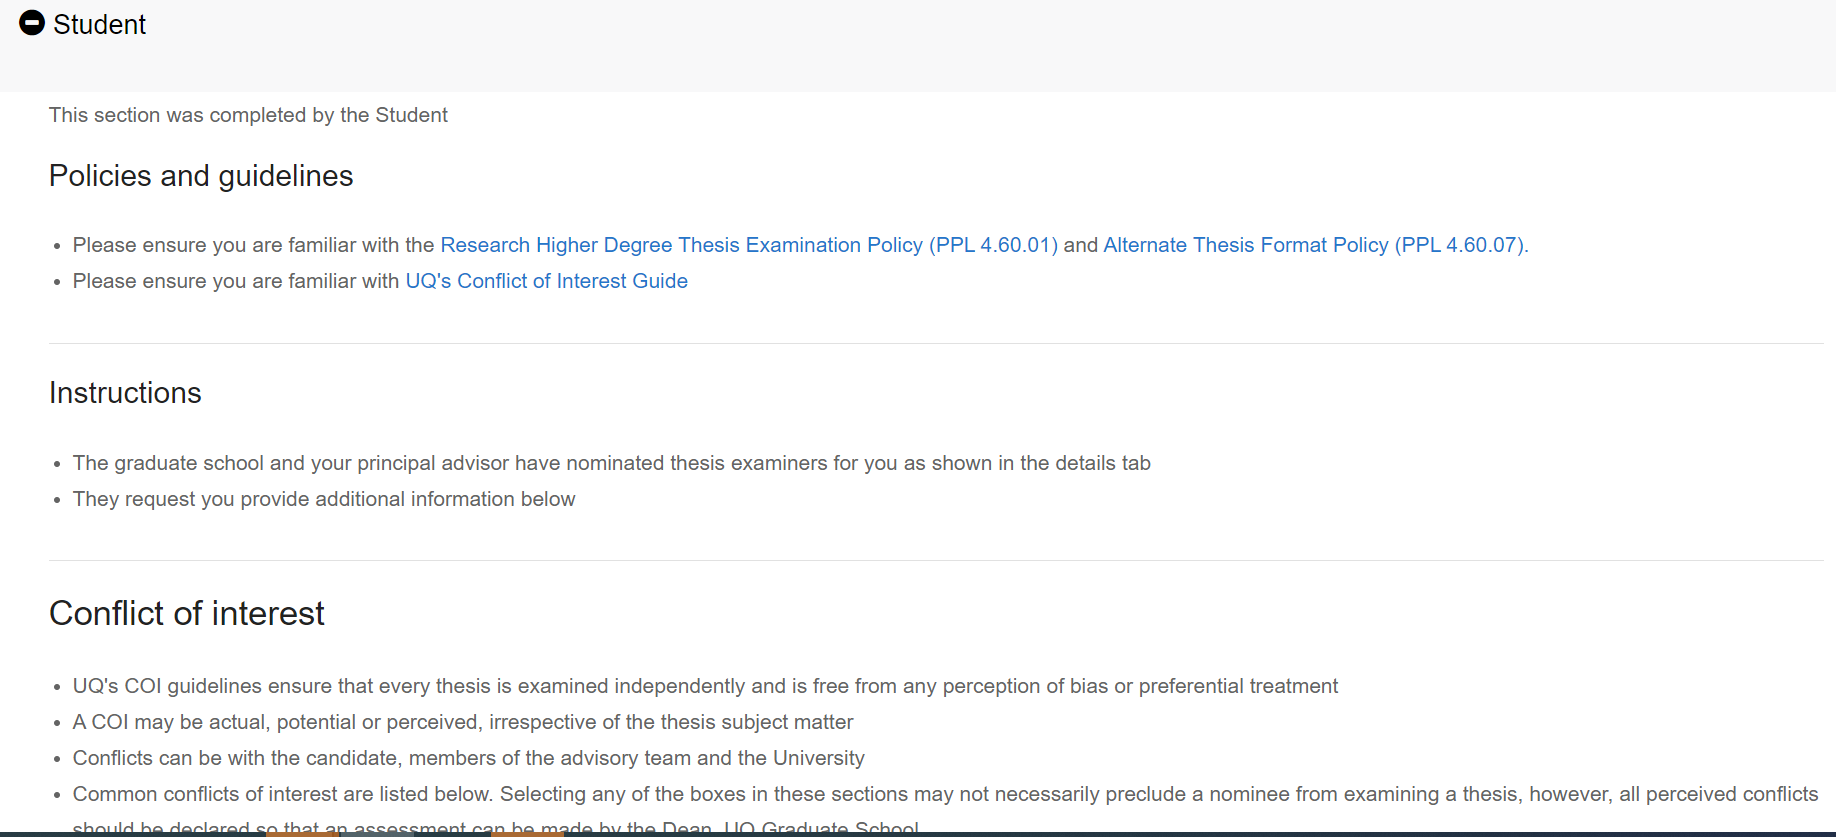Click 'Common conflicts of interest are listed' line
This screenshot has height=837, width=1836.
click(x=945, y=794)
